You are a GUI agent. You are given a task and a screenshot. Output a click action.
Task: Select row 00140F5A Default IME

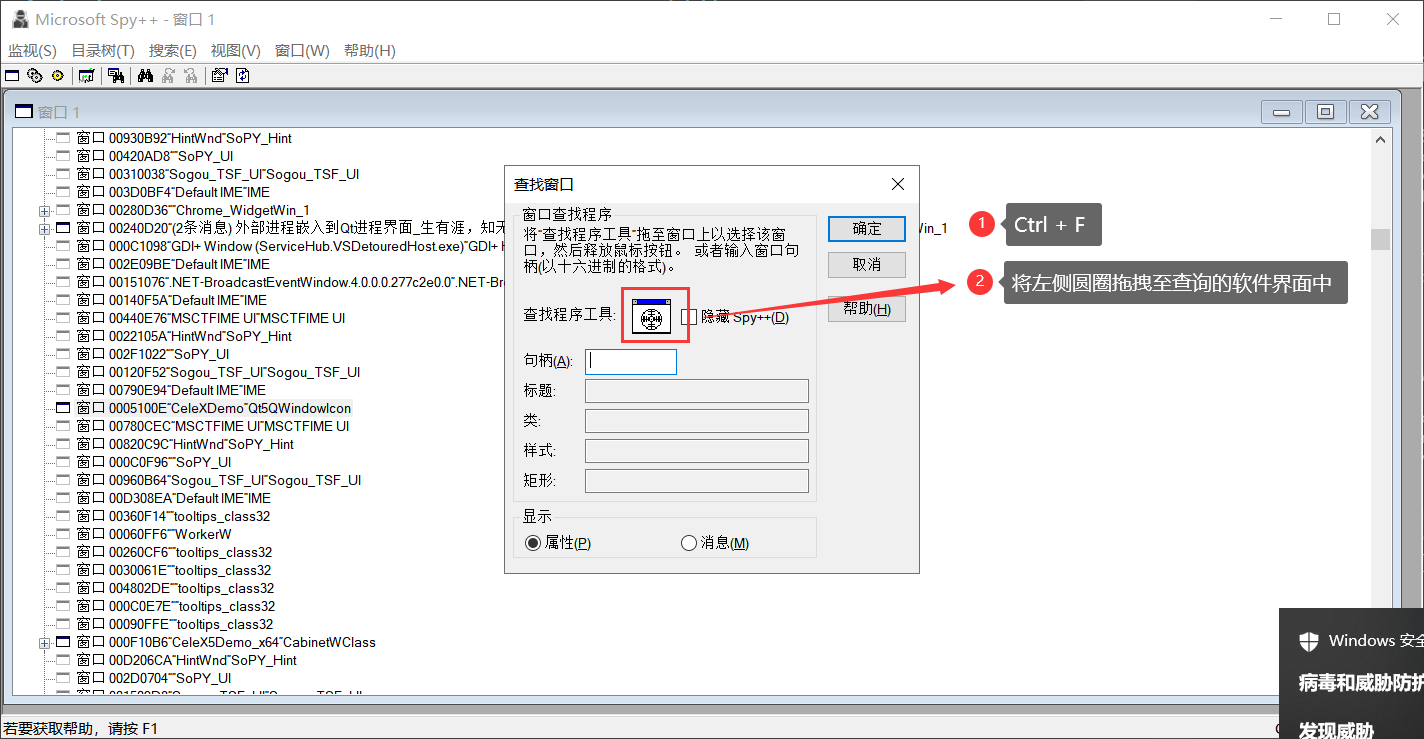tap(172, 300)
